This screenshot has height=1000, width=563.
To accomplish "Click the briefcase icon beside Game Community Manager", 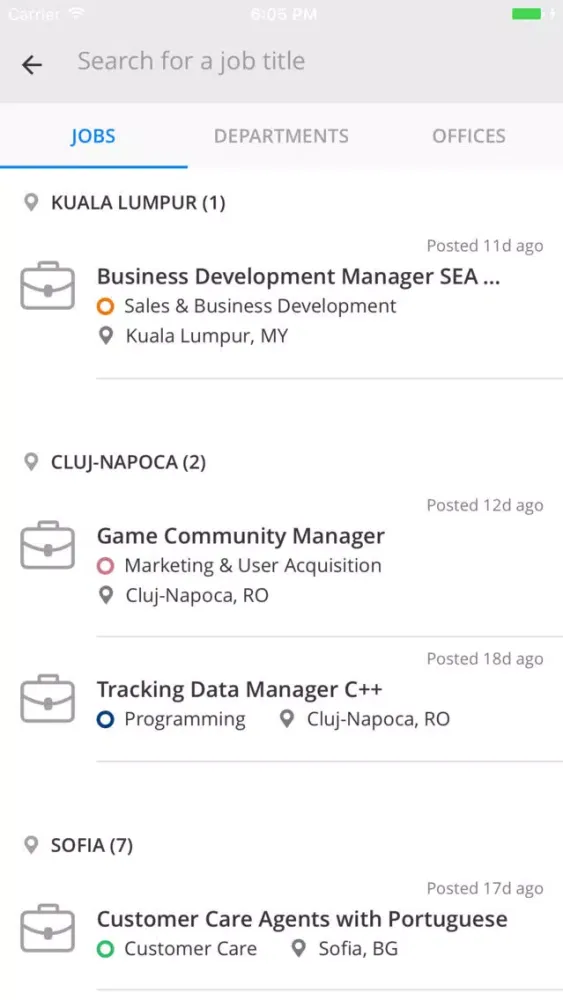I will (x=48, y=545).
